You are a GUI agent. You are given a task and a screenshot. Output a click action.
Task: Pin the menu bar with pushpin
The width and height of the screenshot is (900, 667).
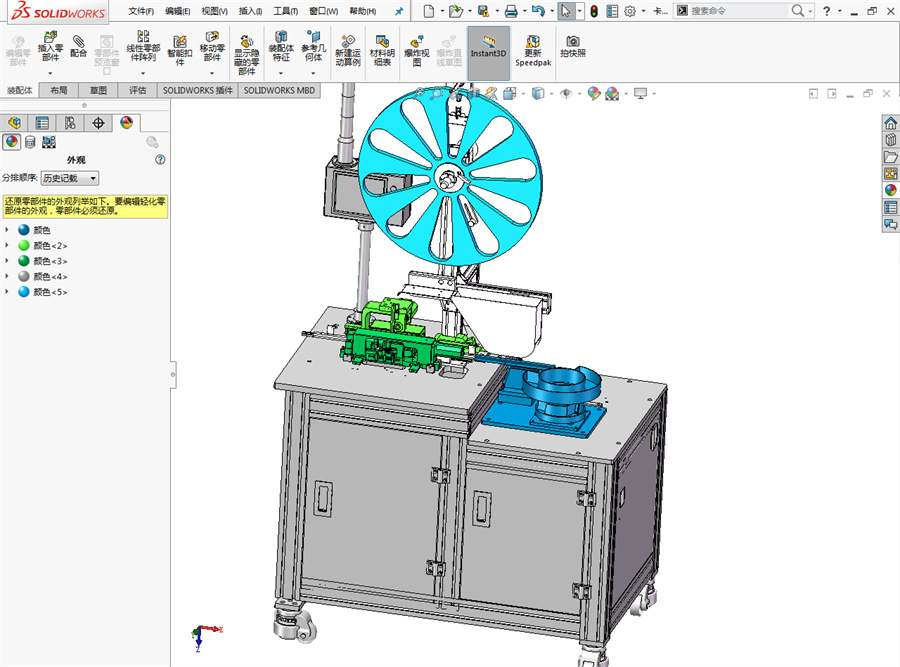click(399, 11)
